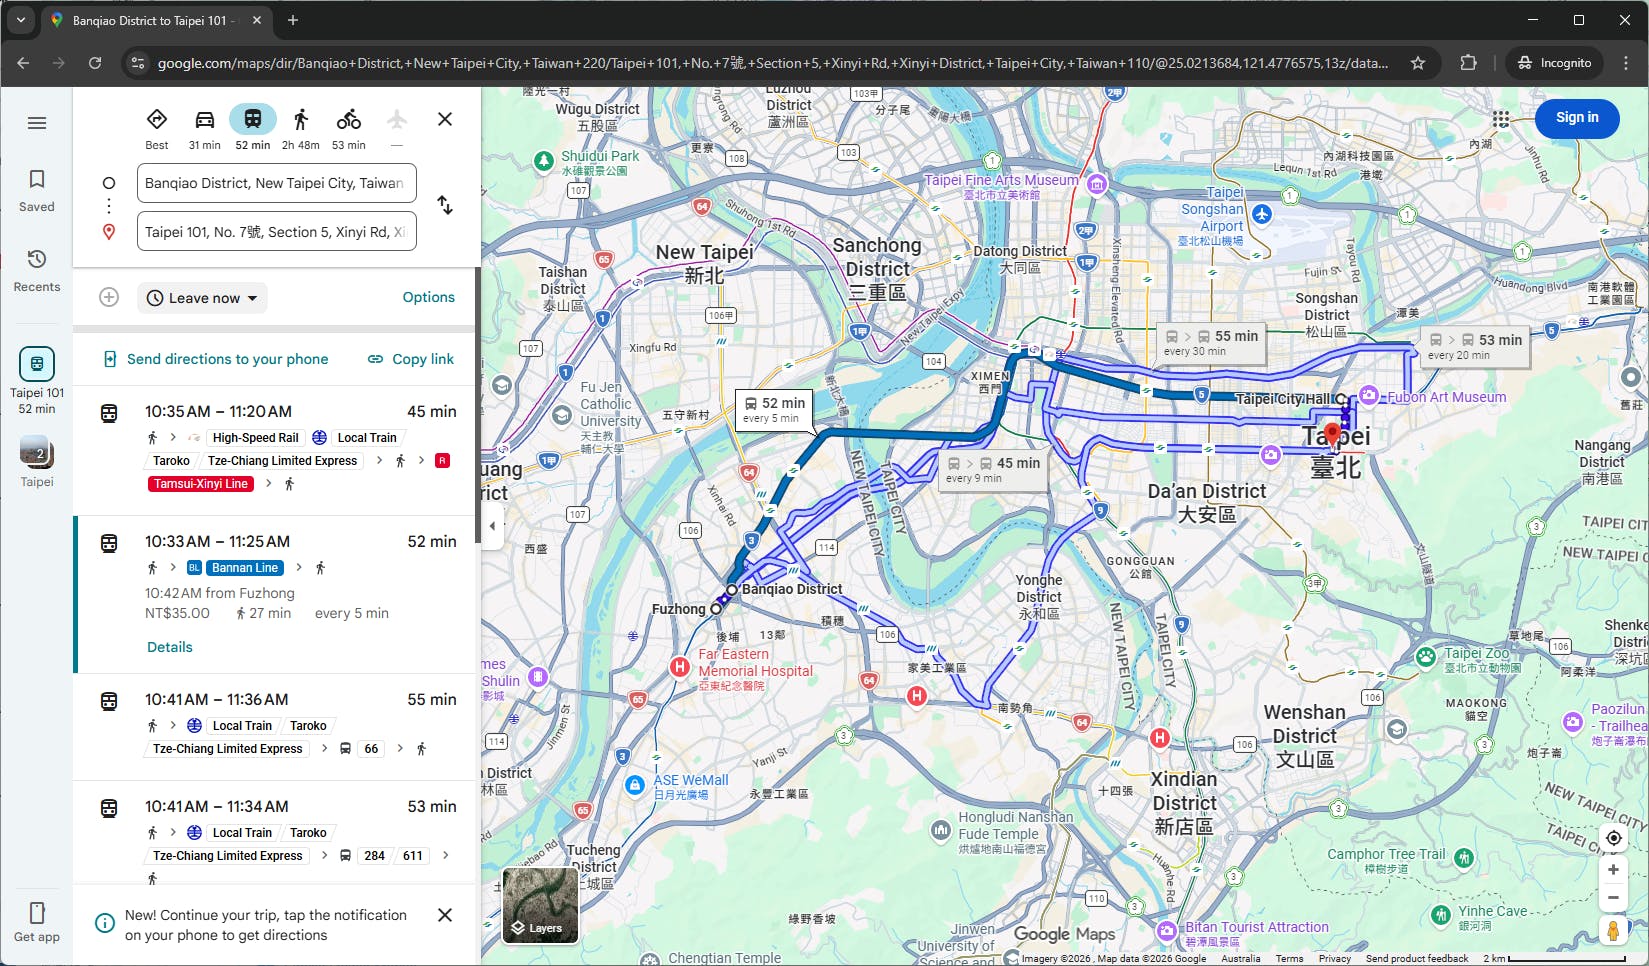
Task: Select Driving mode, 31 min
Action: (x=205, y=128)
